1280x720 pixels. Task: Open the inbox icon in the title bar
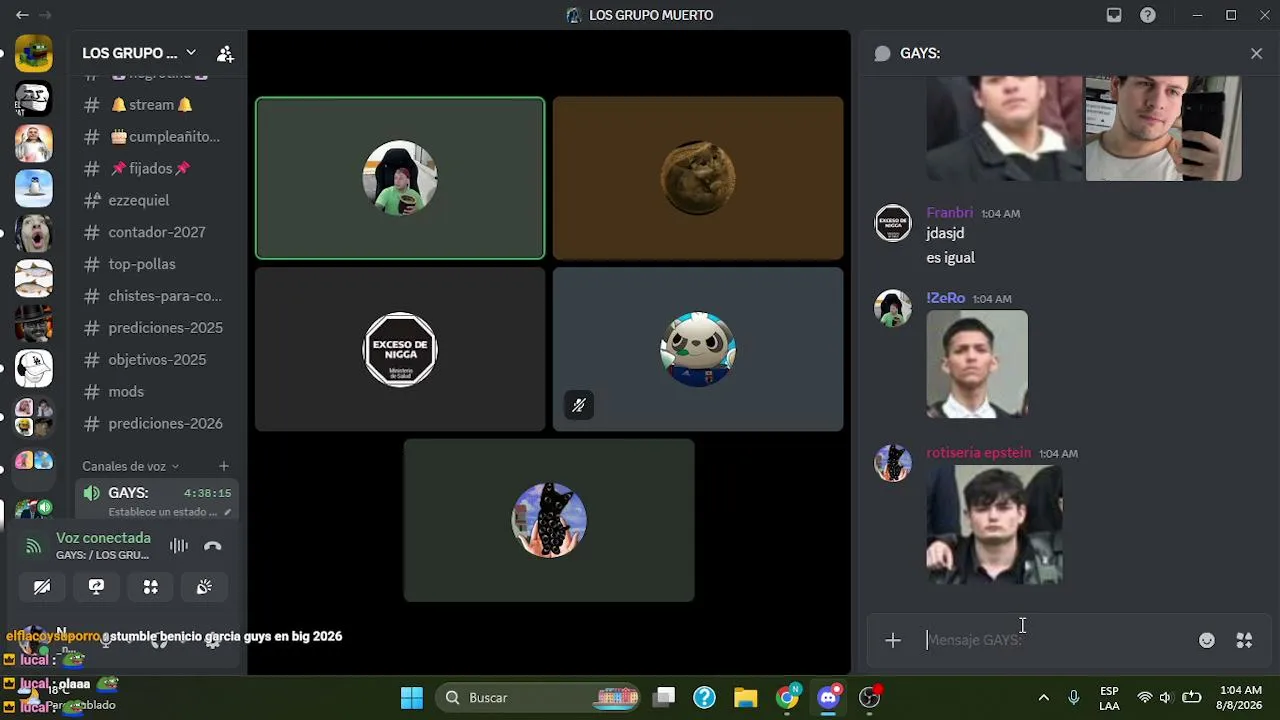coord(1114,15)
